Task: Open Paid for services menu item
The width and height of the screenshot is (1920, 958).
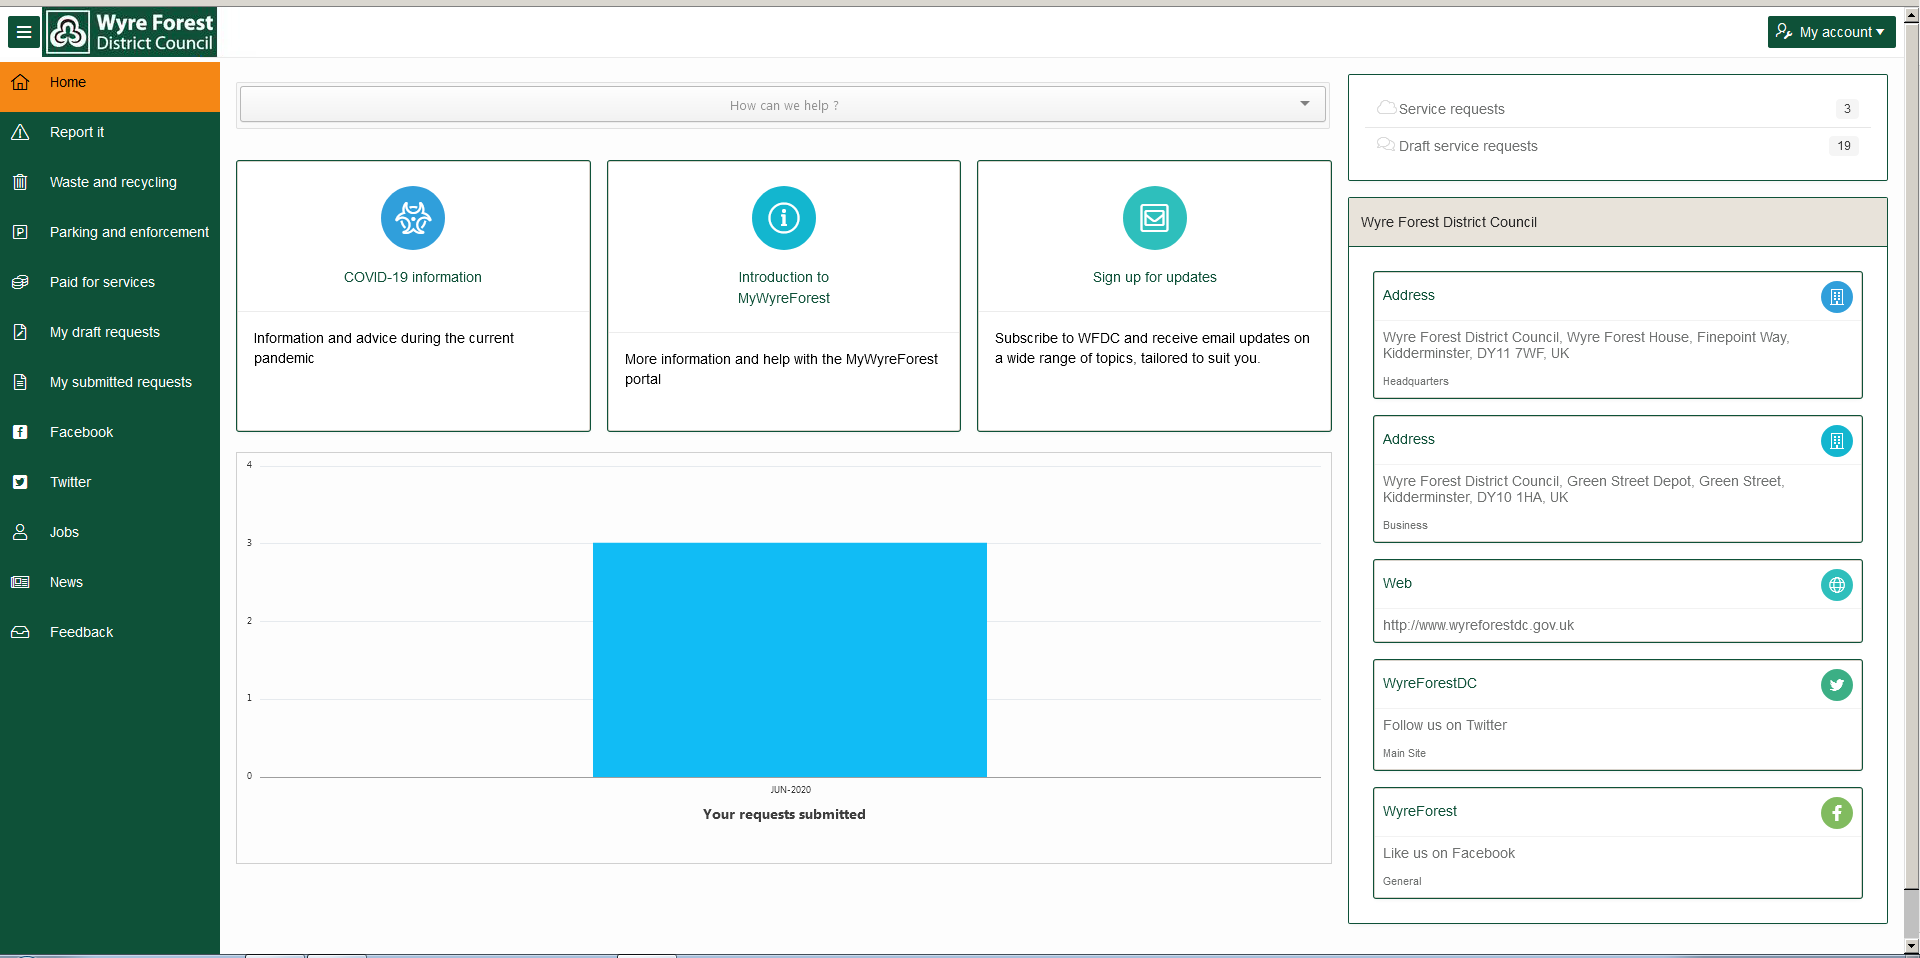Action: [110, 282]
